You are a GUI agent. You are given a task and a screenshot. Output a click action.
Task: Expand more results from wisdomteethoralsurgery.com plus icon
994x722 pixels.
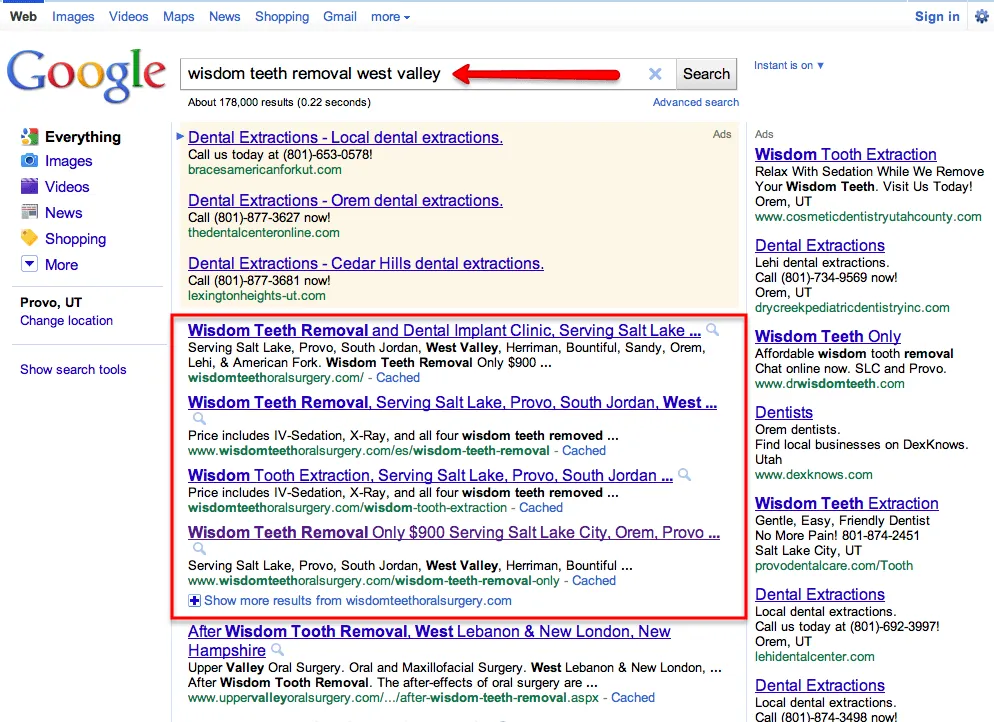point(195,600)
